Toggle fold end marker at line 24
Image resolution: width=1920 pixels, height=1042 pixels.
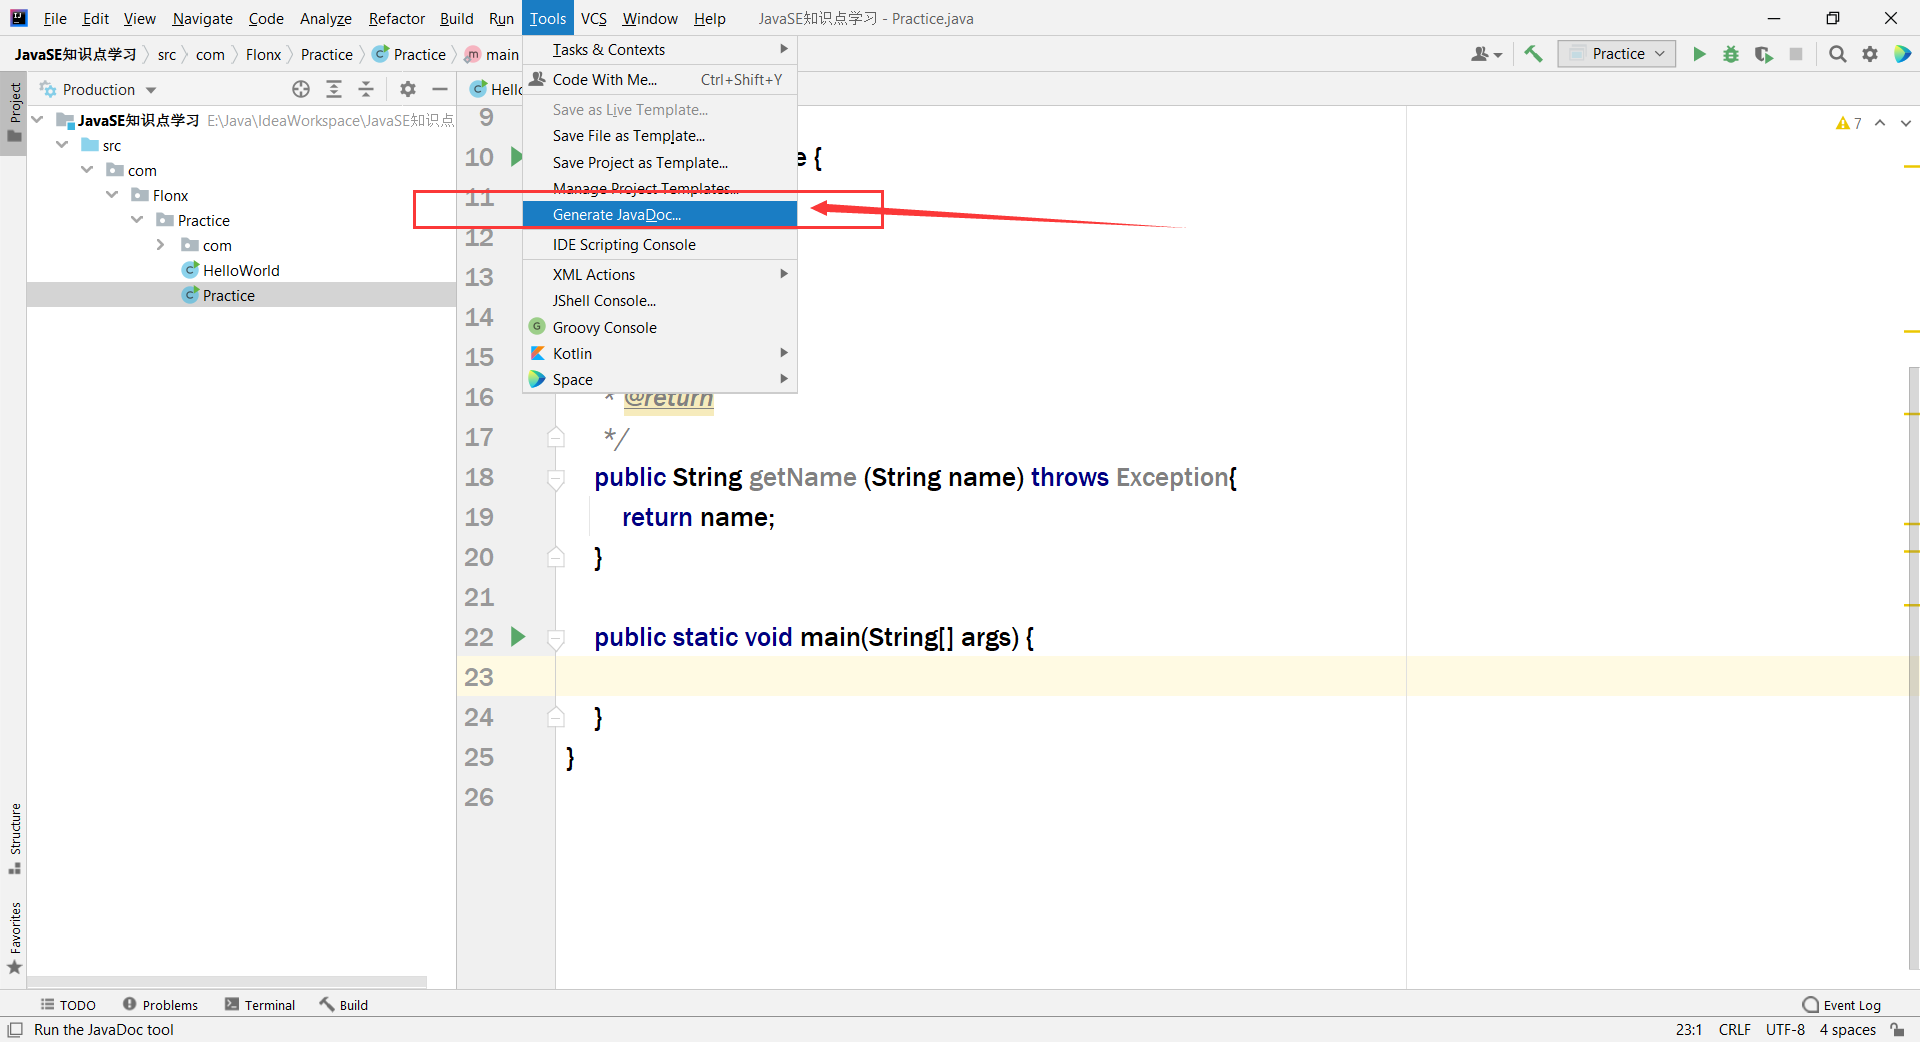[x=556, y=717]
